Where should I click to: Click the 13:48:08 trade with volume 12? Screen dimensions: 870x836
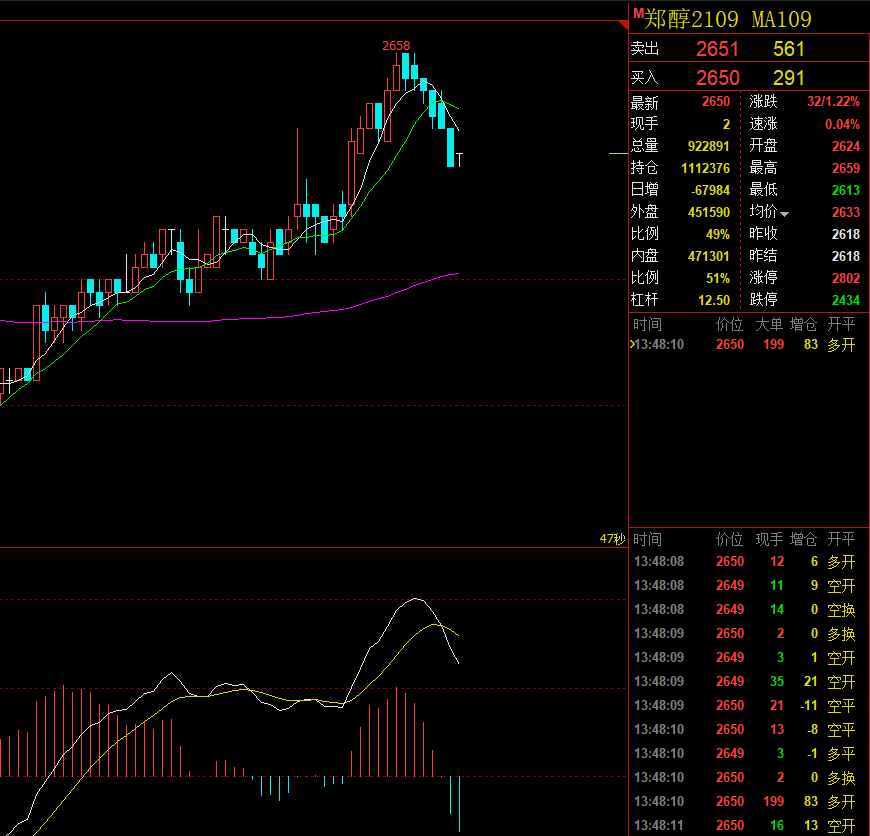(x=745, y=561)
